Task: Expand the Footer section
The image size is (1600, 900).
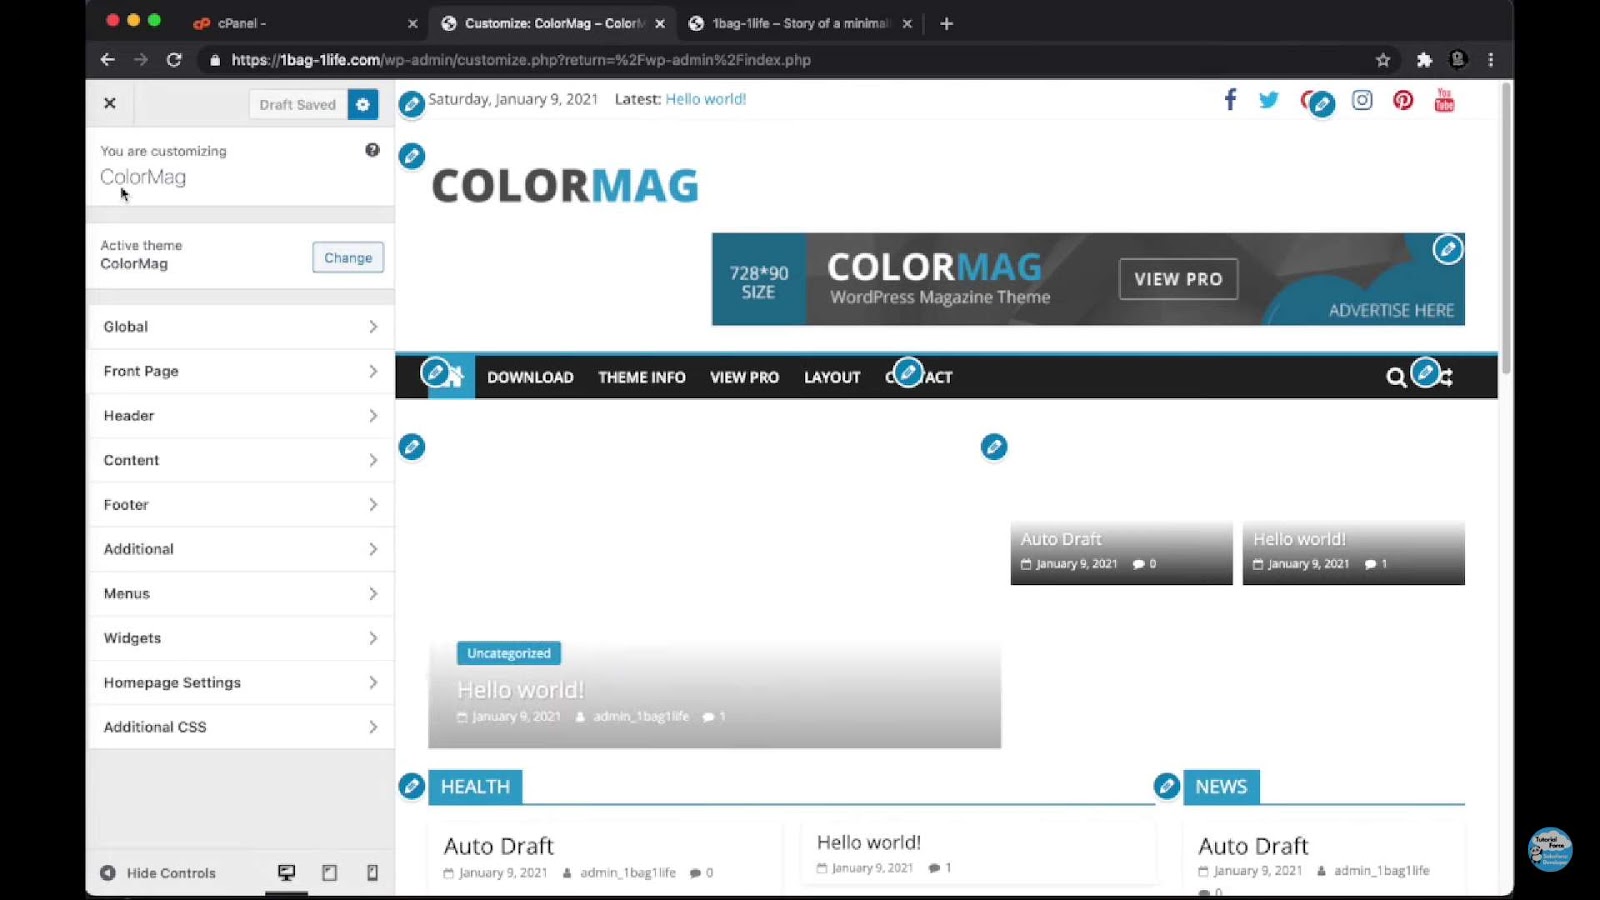Action: click(241, 505)
